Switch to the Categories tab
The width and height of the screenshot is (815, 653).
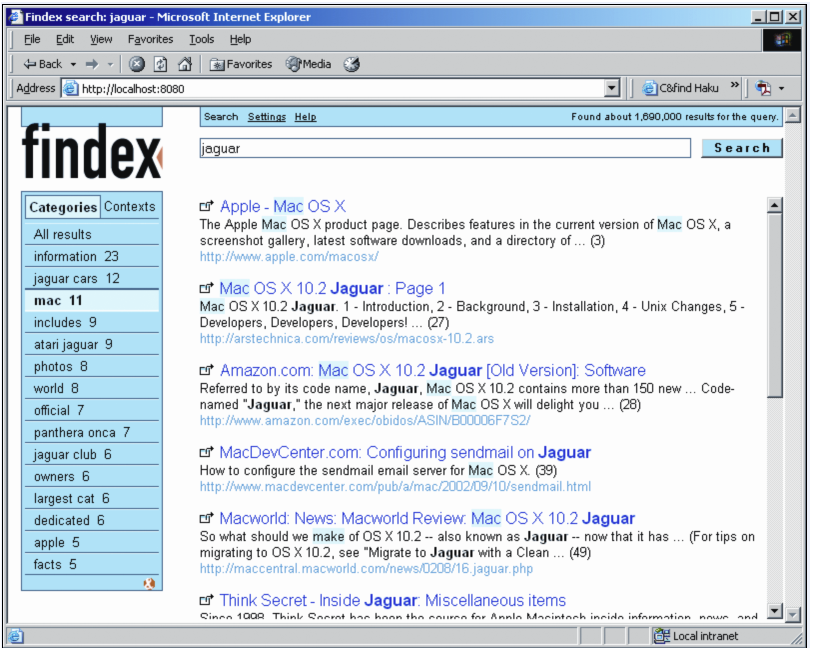click(63, 207)
